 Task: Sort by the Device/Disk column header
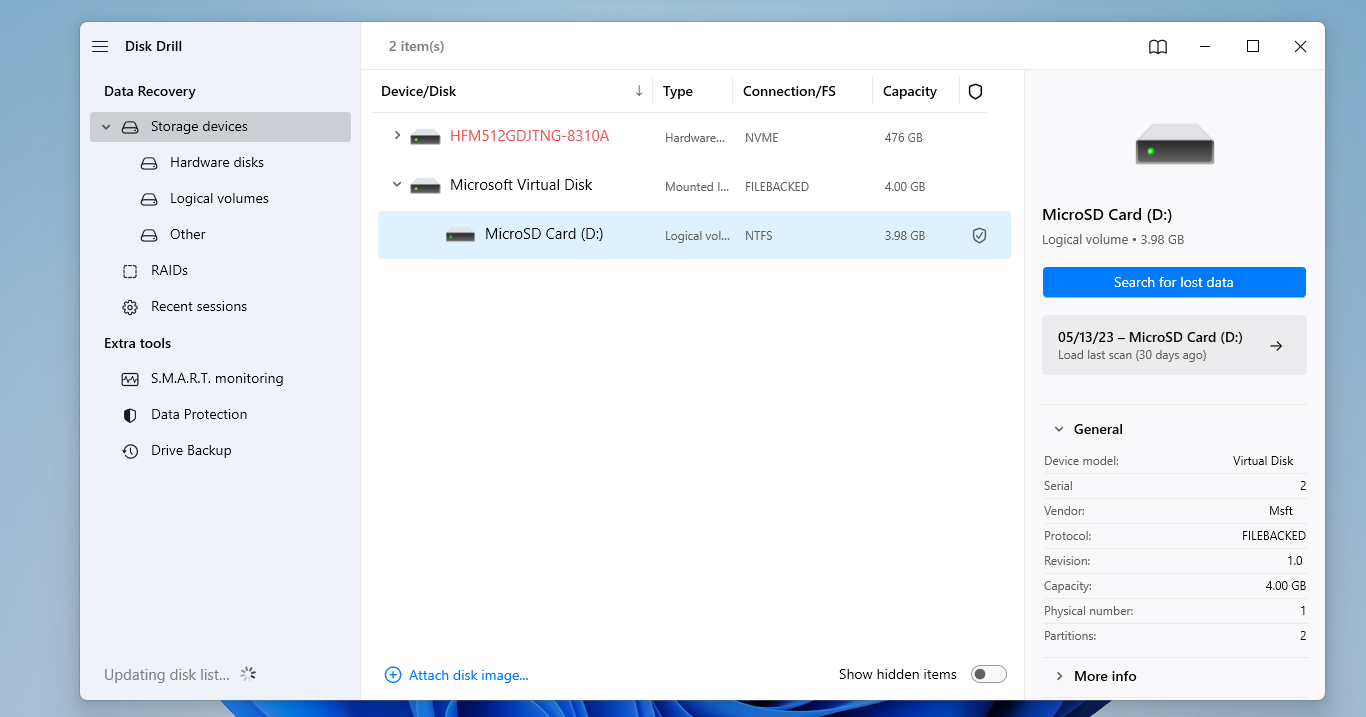tap(418, 91)
